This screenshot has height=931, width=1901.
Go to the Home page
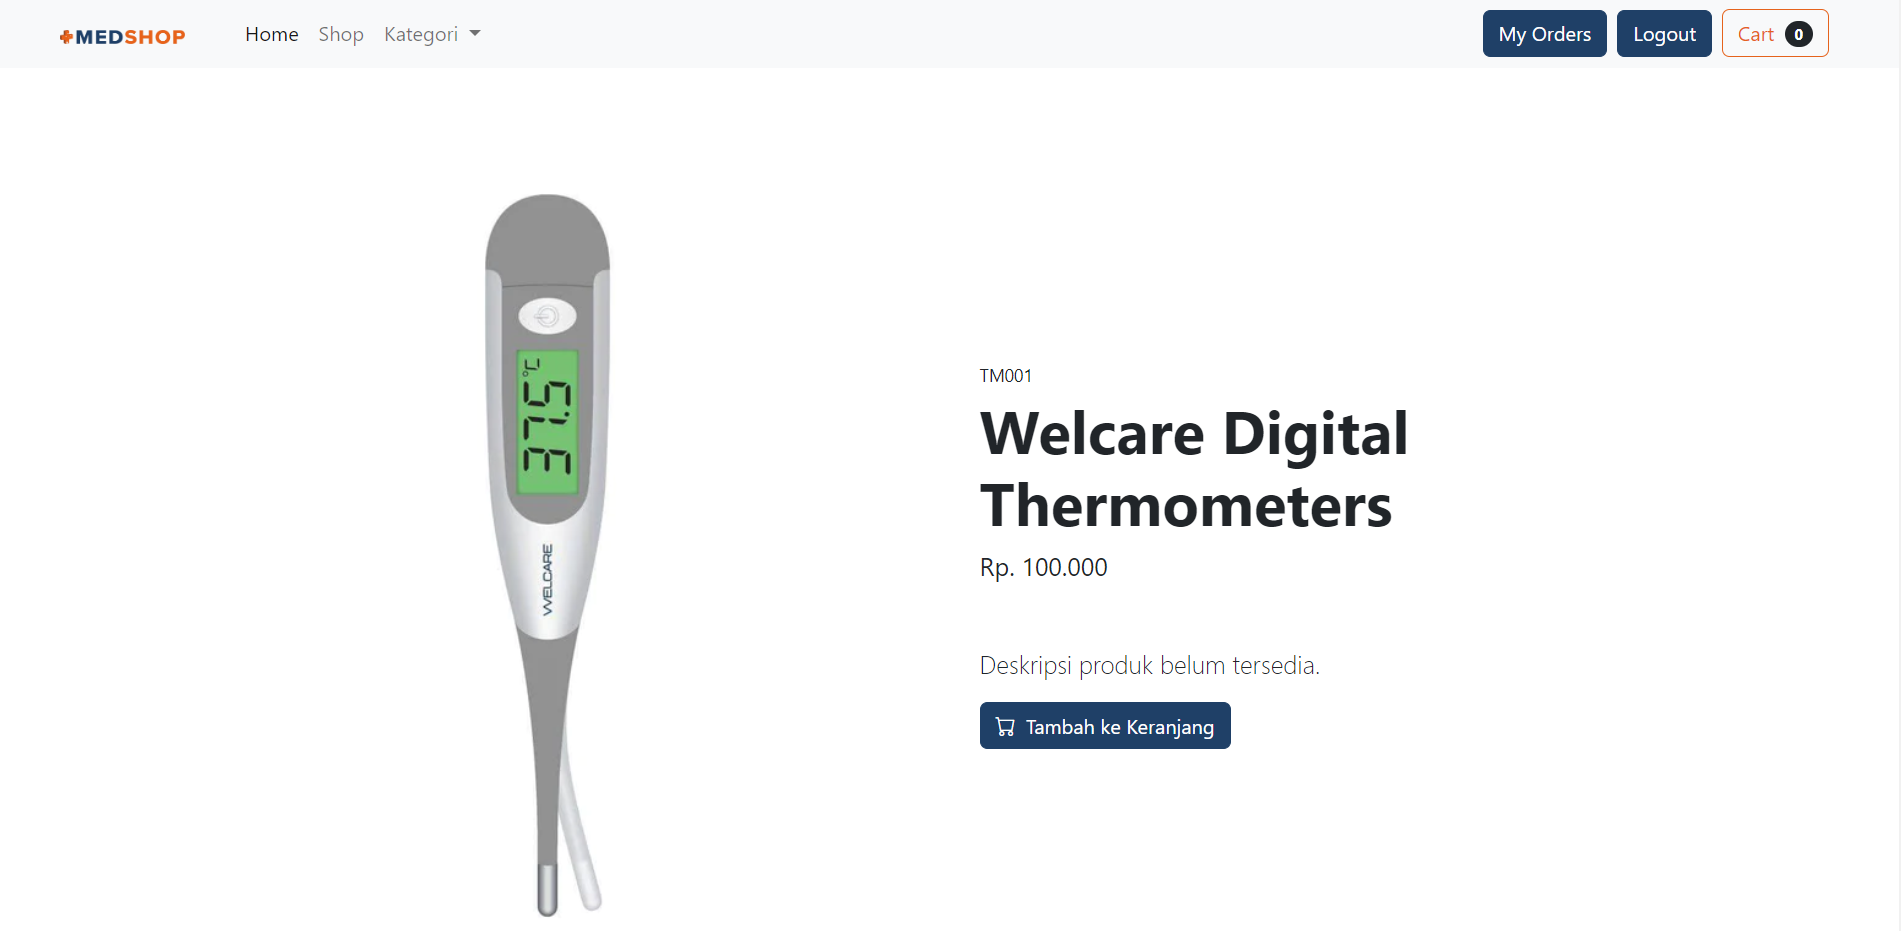[x=272, y=34]
